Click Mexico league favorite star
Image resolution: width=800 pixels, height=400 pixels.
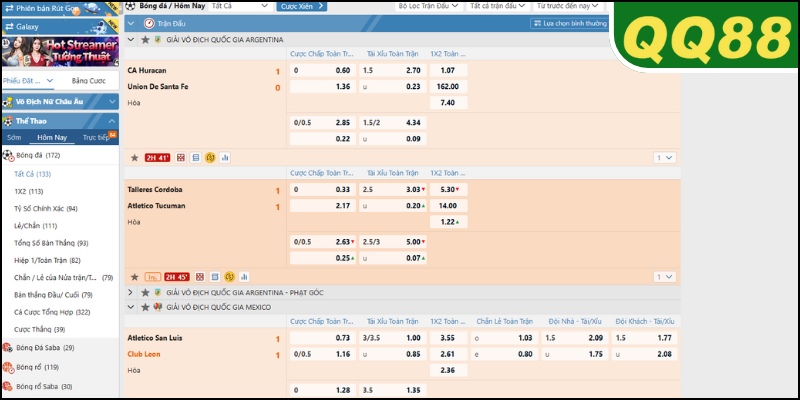click(x=145, y=307)
